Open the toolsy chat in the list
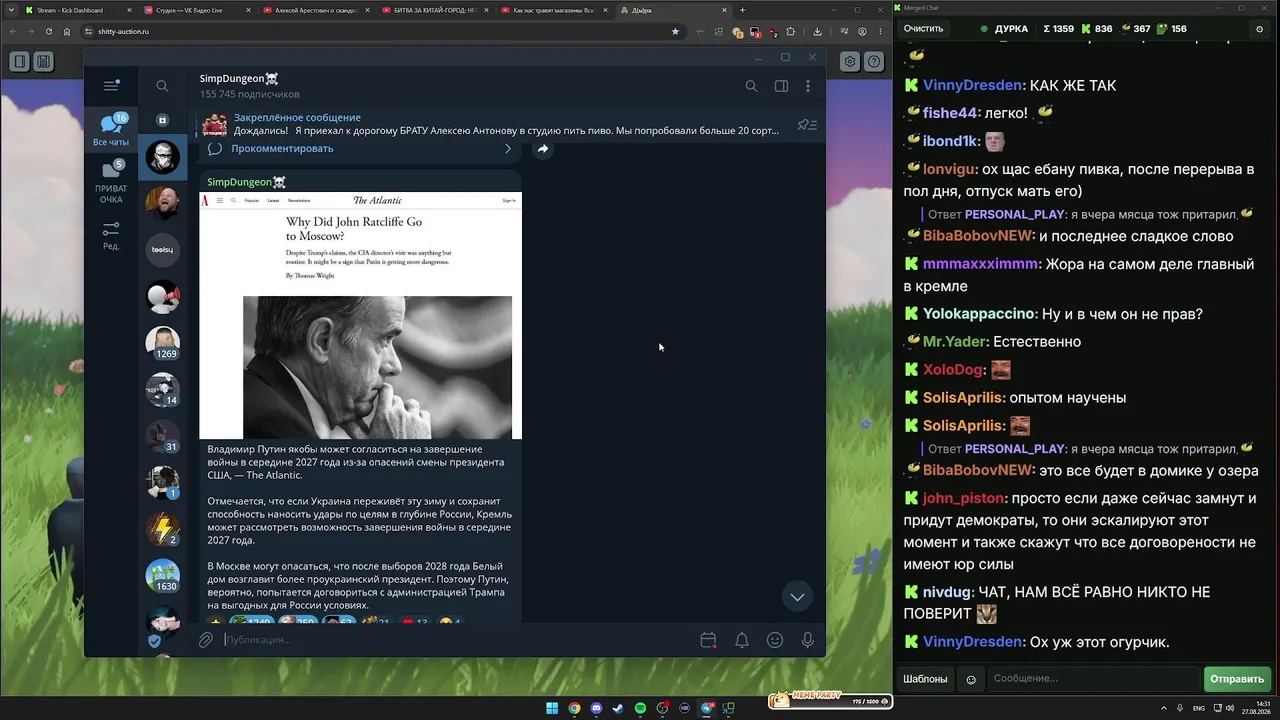1280x720 pixels. (162, 250)
